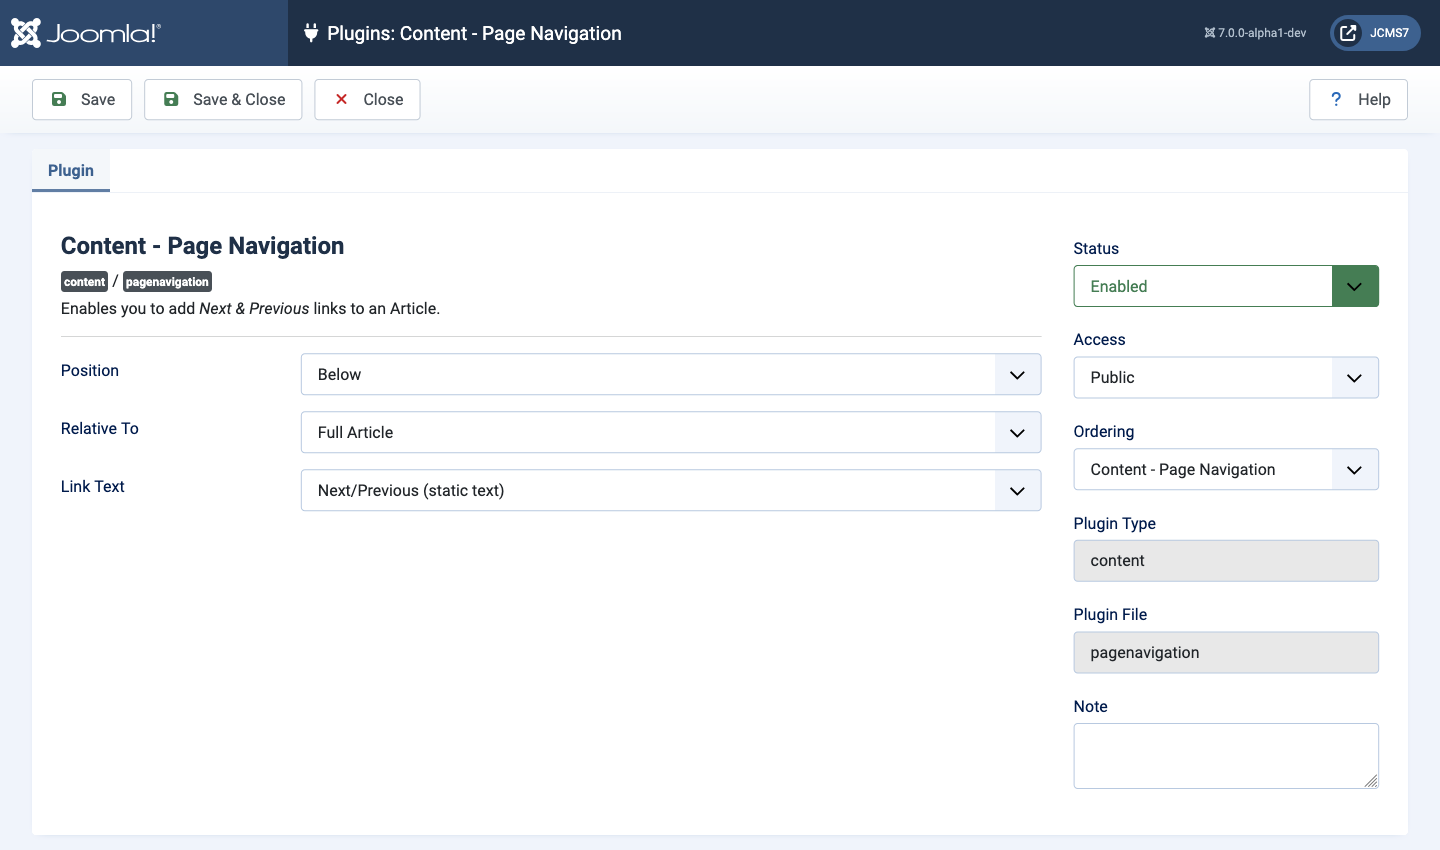The image size is (1440, 850).
Task: Click the Close button in toolbar
Action: [x=367, y=100]
